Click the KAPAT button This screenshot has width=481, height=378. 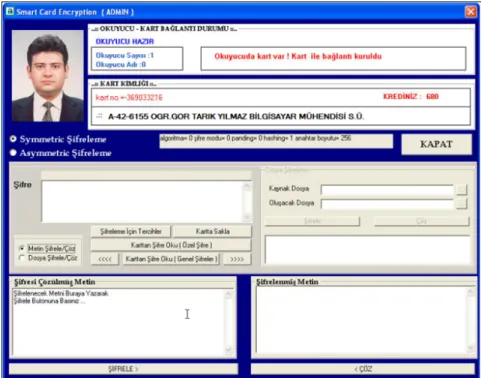pyautogui.click(x=436, y=144)
